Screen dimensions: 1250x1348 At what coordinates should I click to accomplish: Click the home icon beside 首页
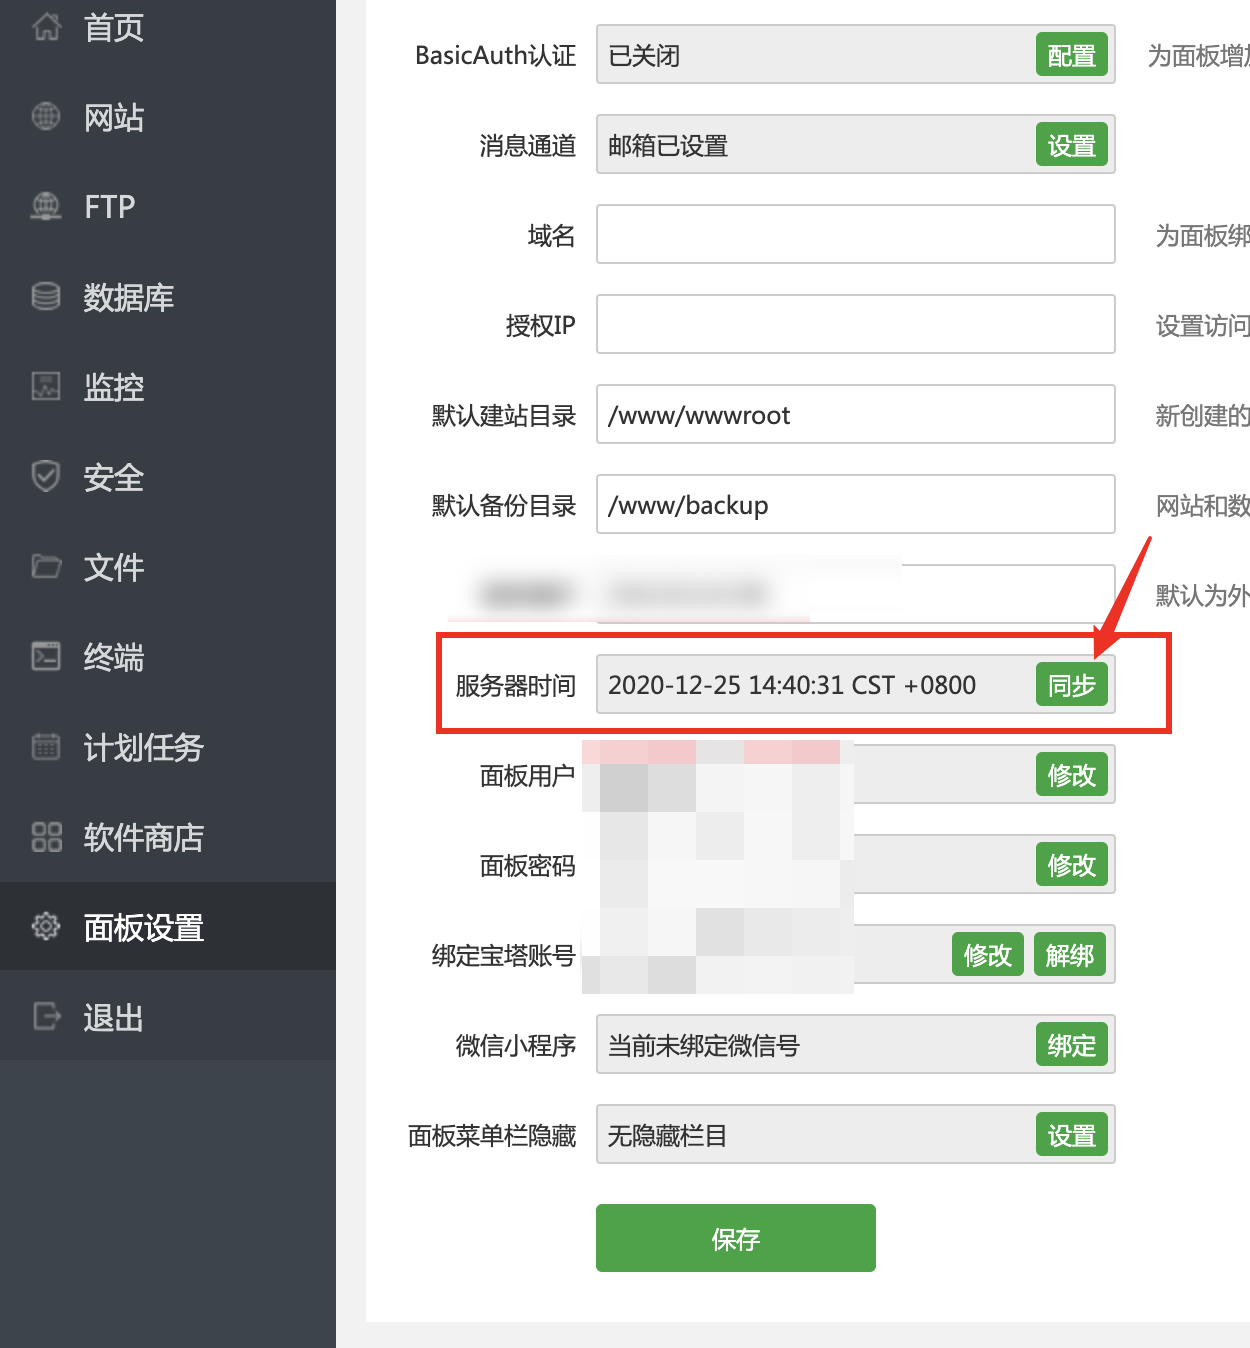[x=46, y=27]
